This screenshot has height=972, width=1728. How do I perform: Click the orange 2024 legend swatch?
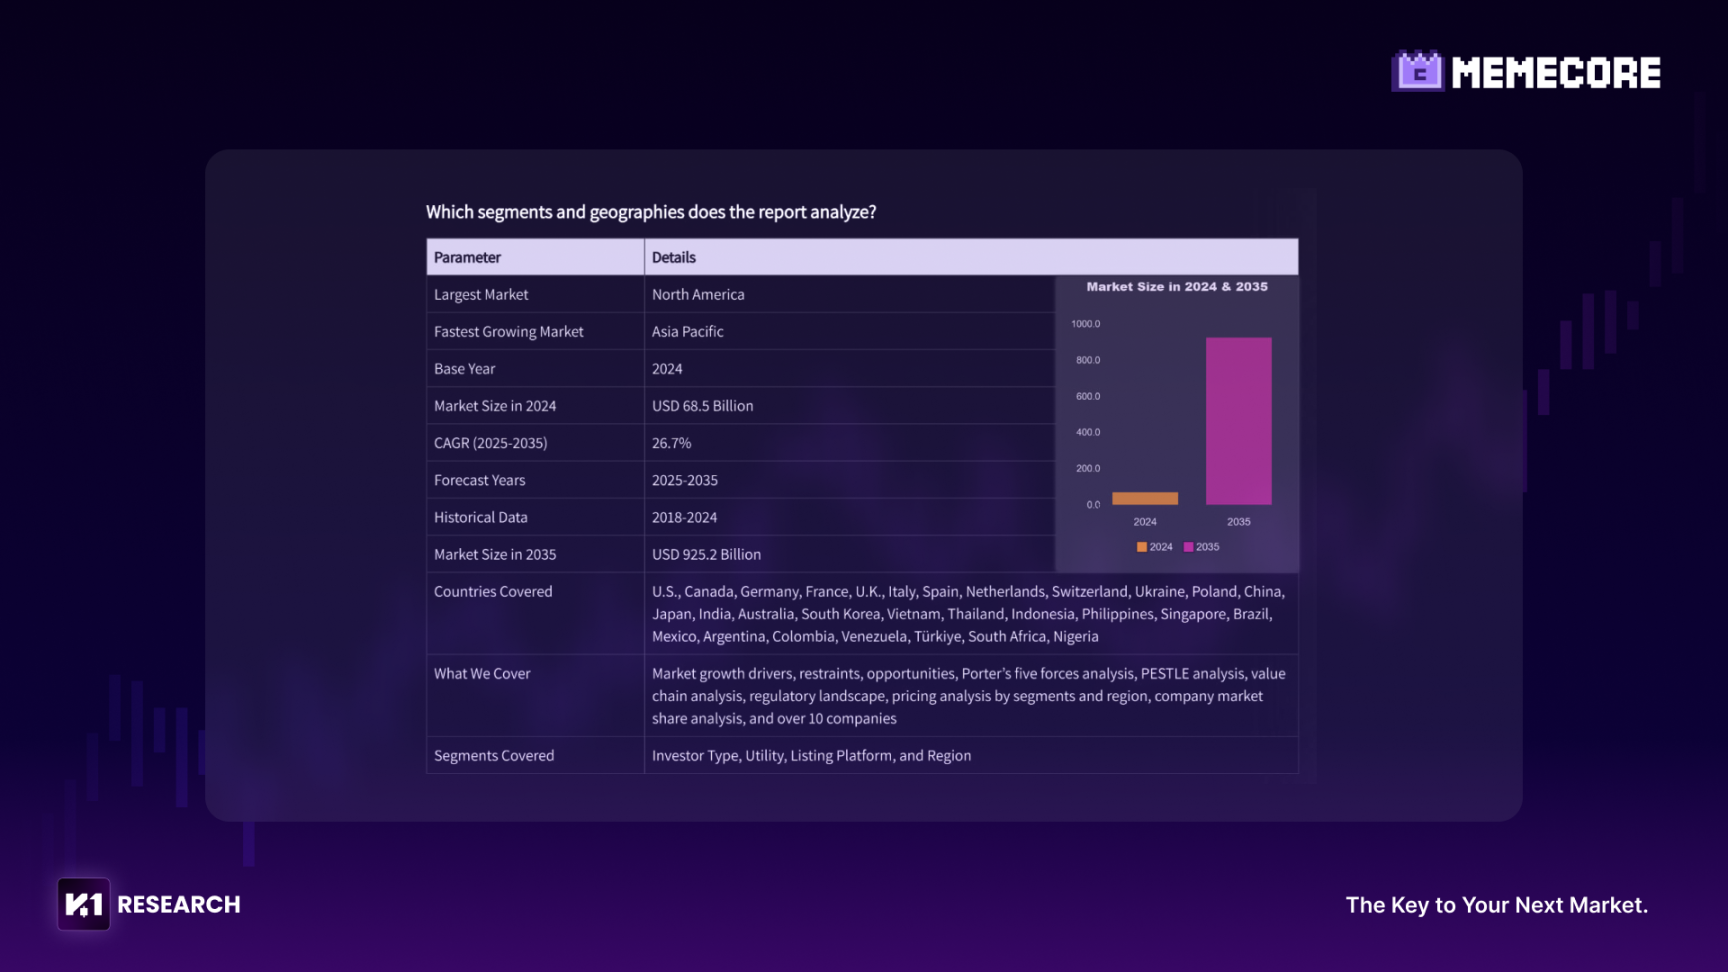tap(1142, 547)
